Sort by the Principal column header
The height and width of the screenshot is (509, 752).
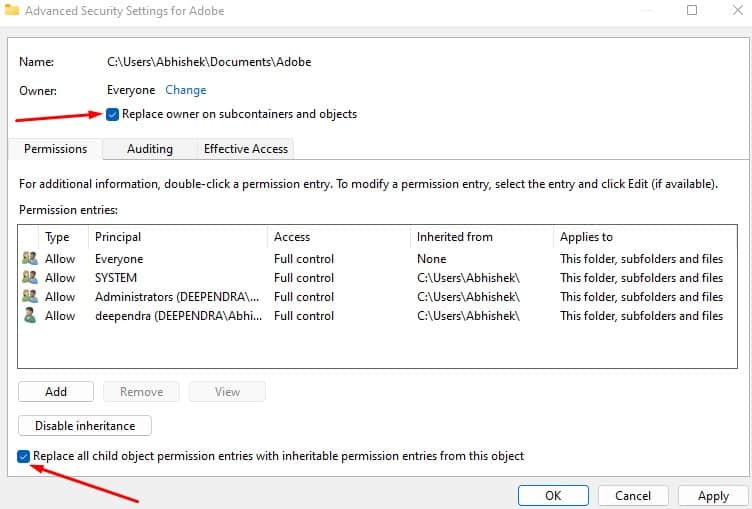(x=178, y=237)
